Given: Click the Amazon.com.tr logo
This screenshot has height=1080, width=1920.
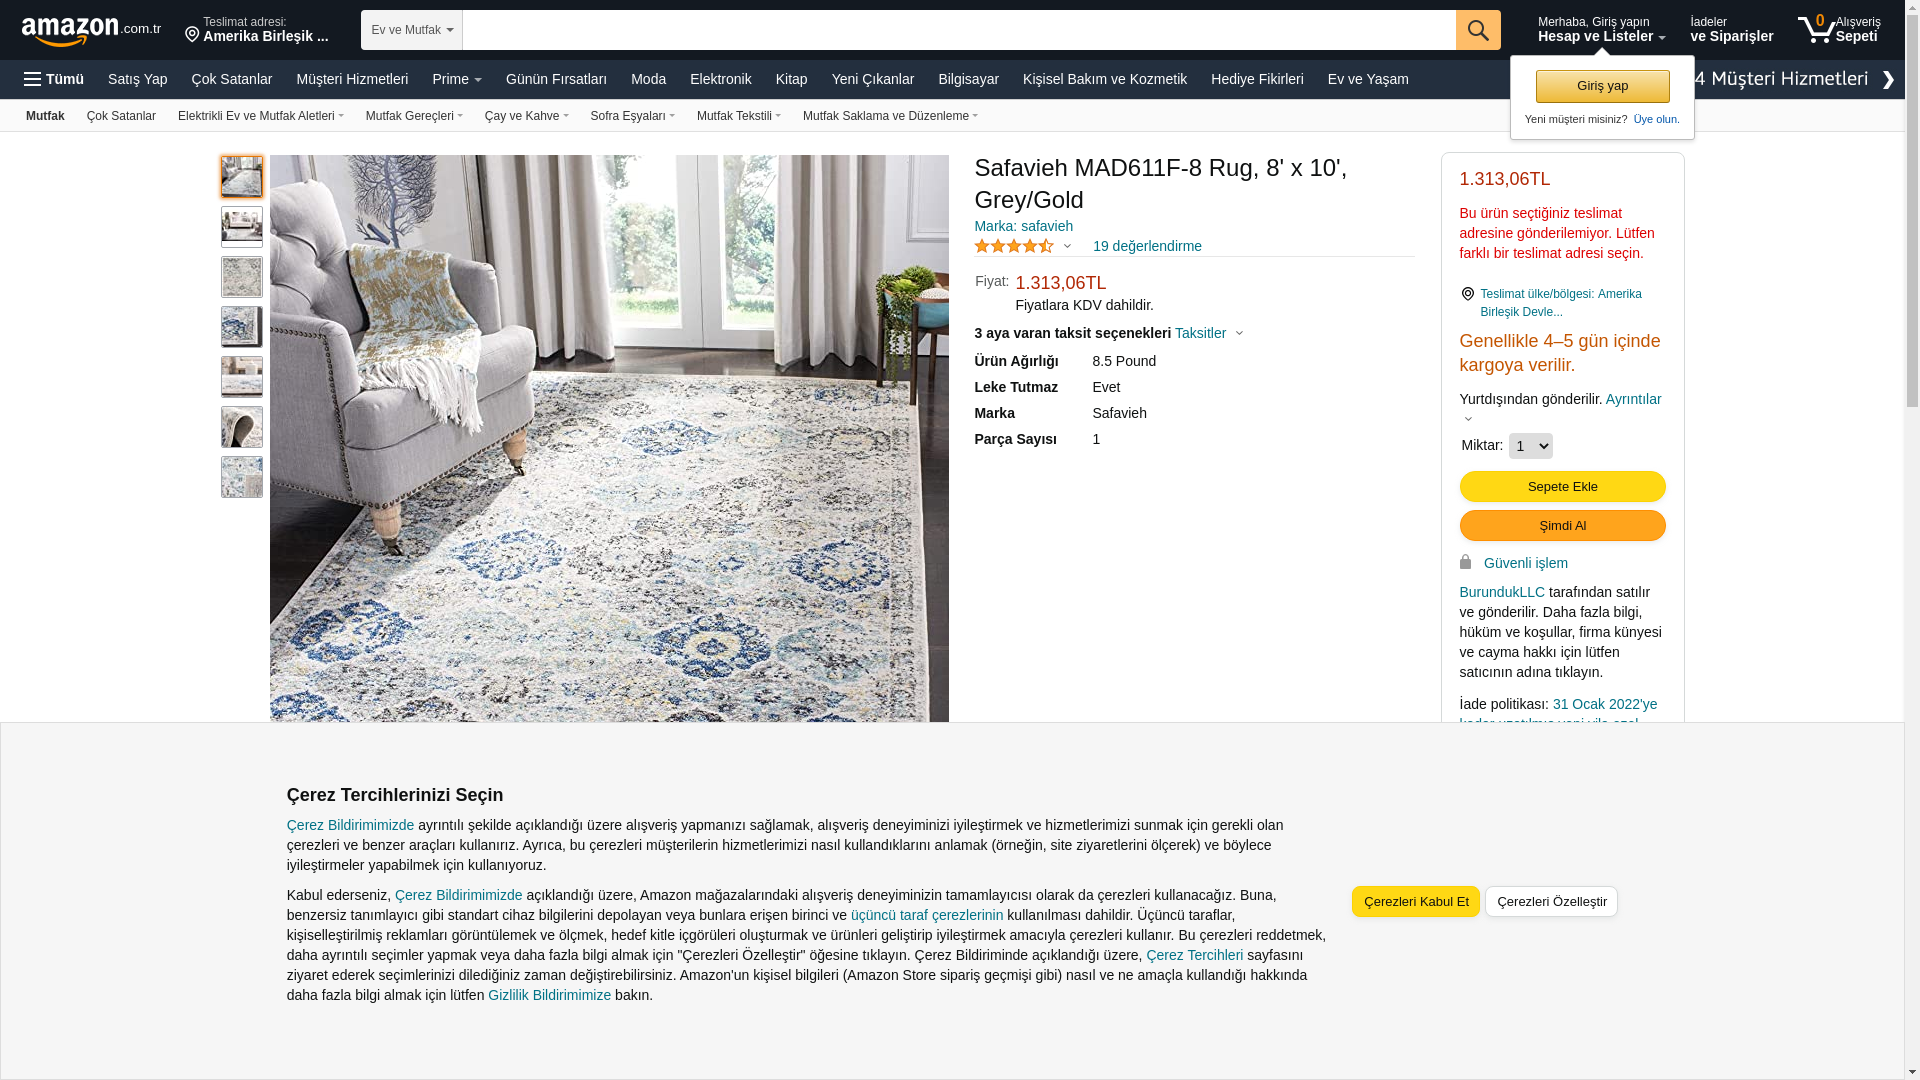Looking at the screenshot, I should tap(91, 31).
